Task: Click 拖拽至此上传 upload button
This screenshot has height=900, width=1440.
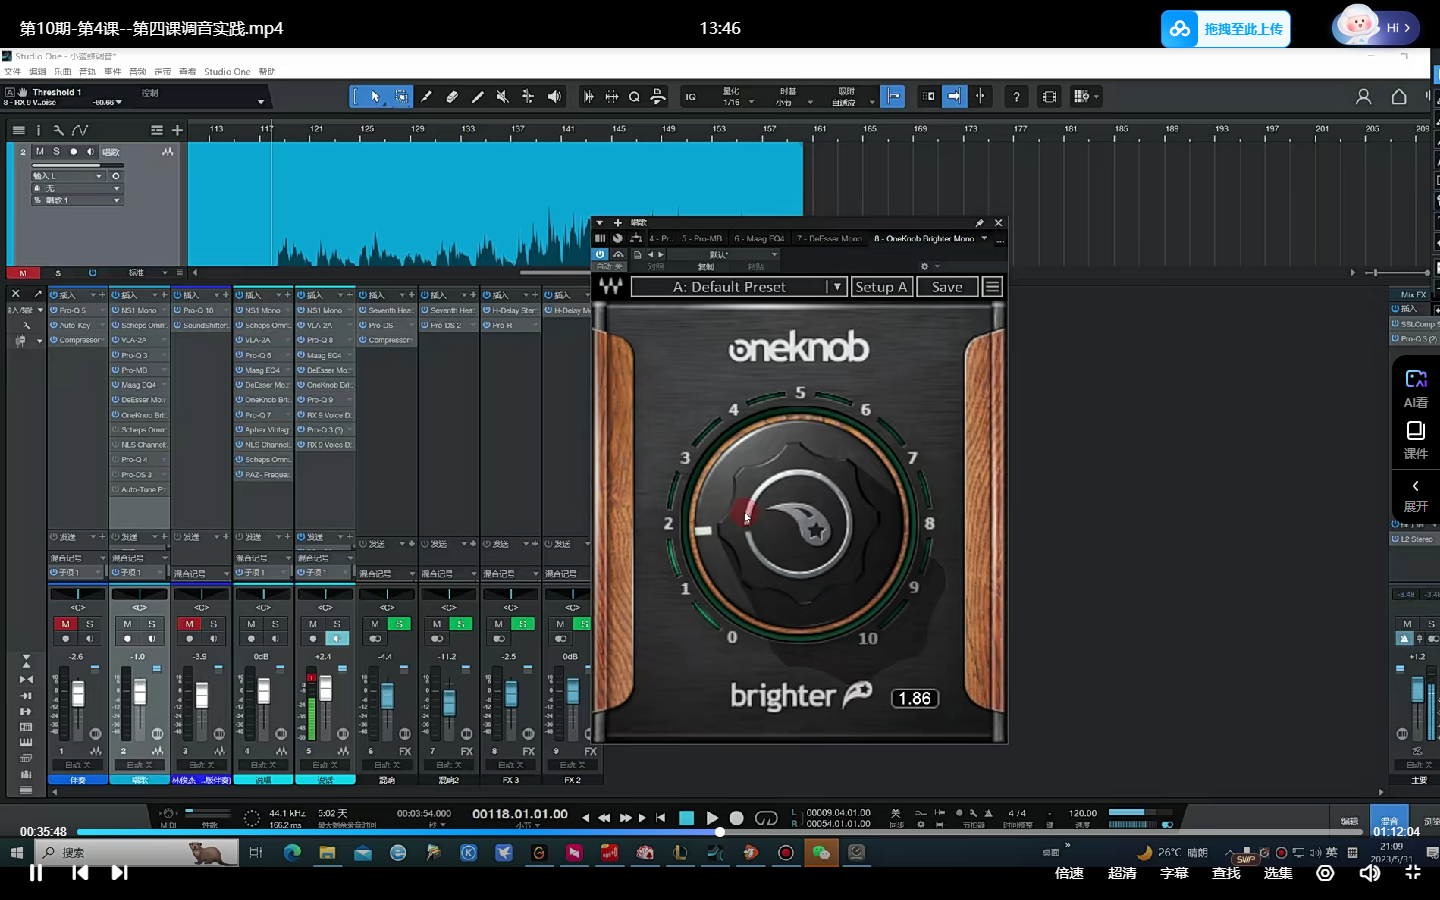Action: coord(1225,29)
